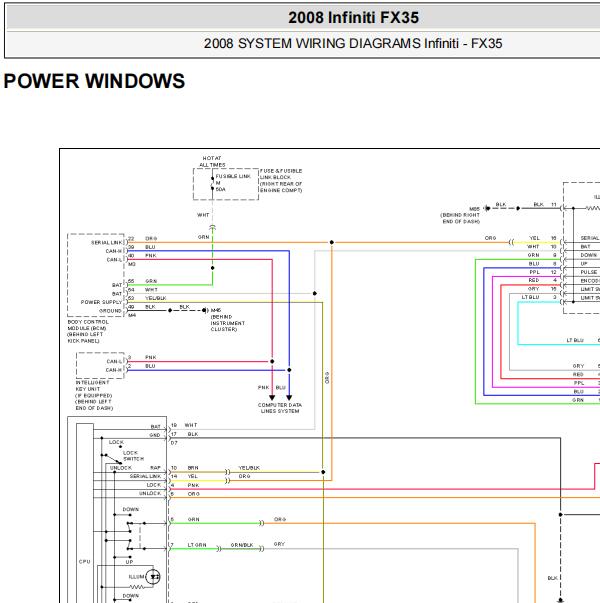Click the "HOT AT ALL TIMES" label
The width and height of the screenshot is (600, 603).
click(x=212, y=162)
